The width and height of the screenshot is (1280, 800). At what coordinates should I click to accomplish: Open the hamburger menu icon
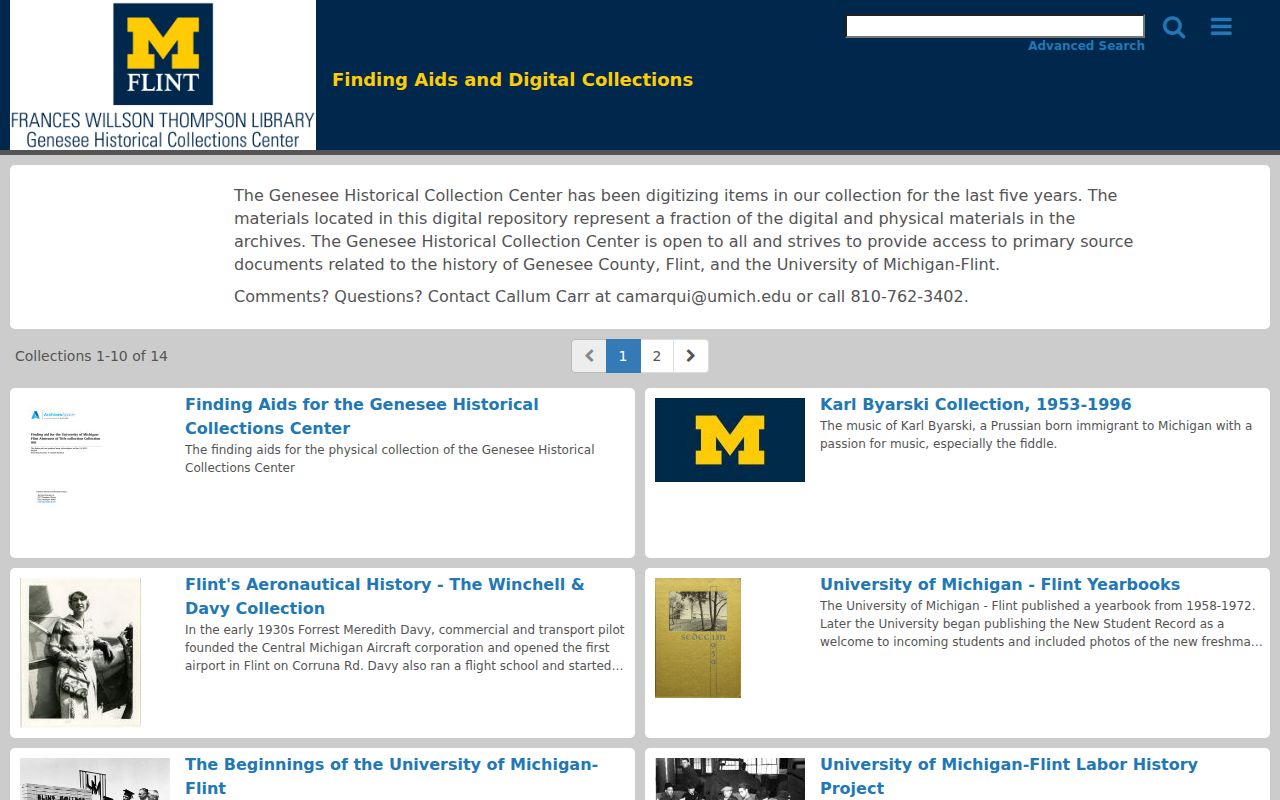[x=1221, y=27]
